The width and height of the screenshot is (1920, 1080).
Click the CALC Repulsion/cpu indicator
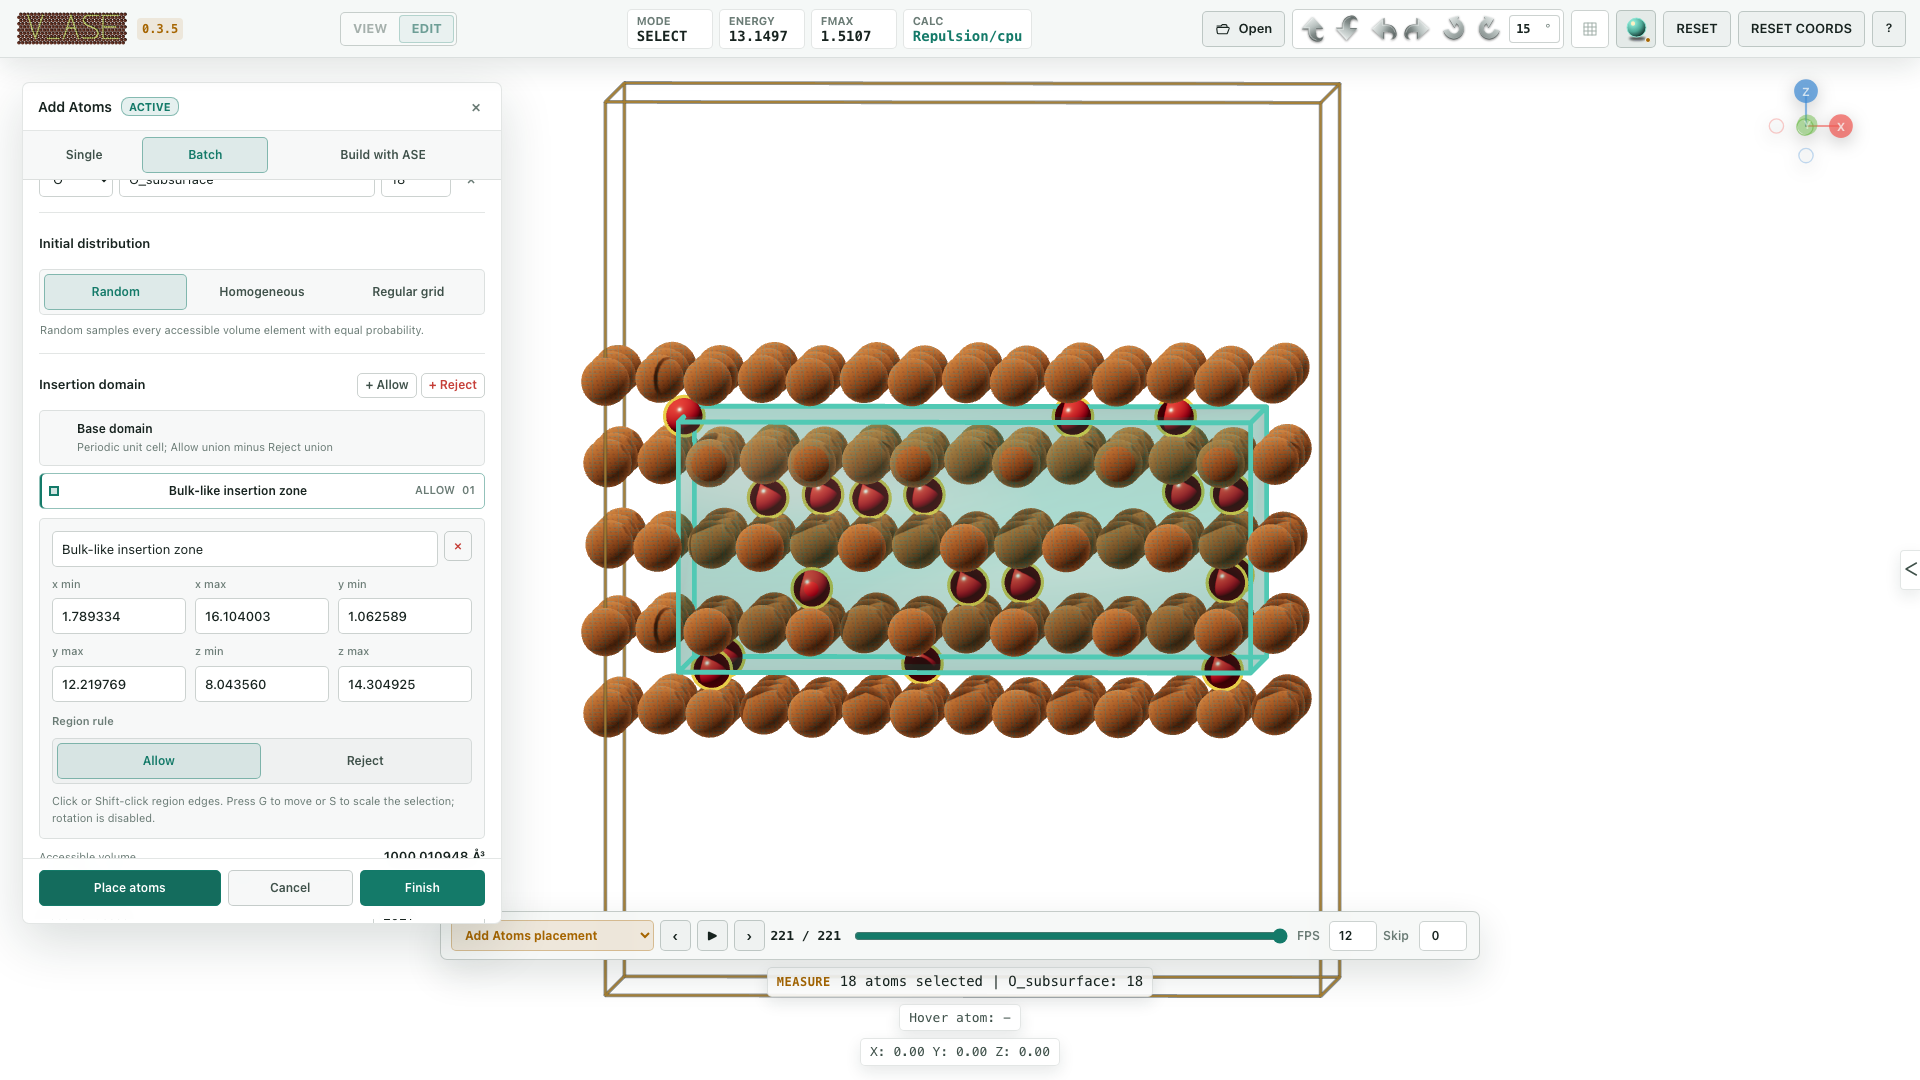pyautogui.click(x=967, y=29)
